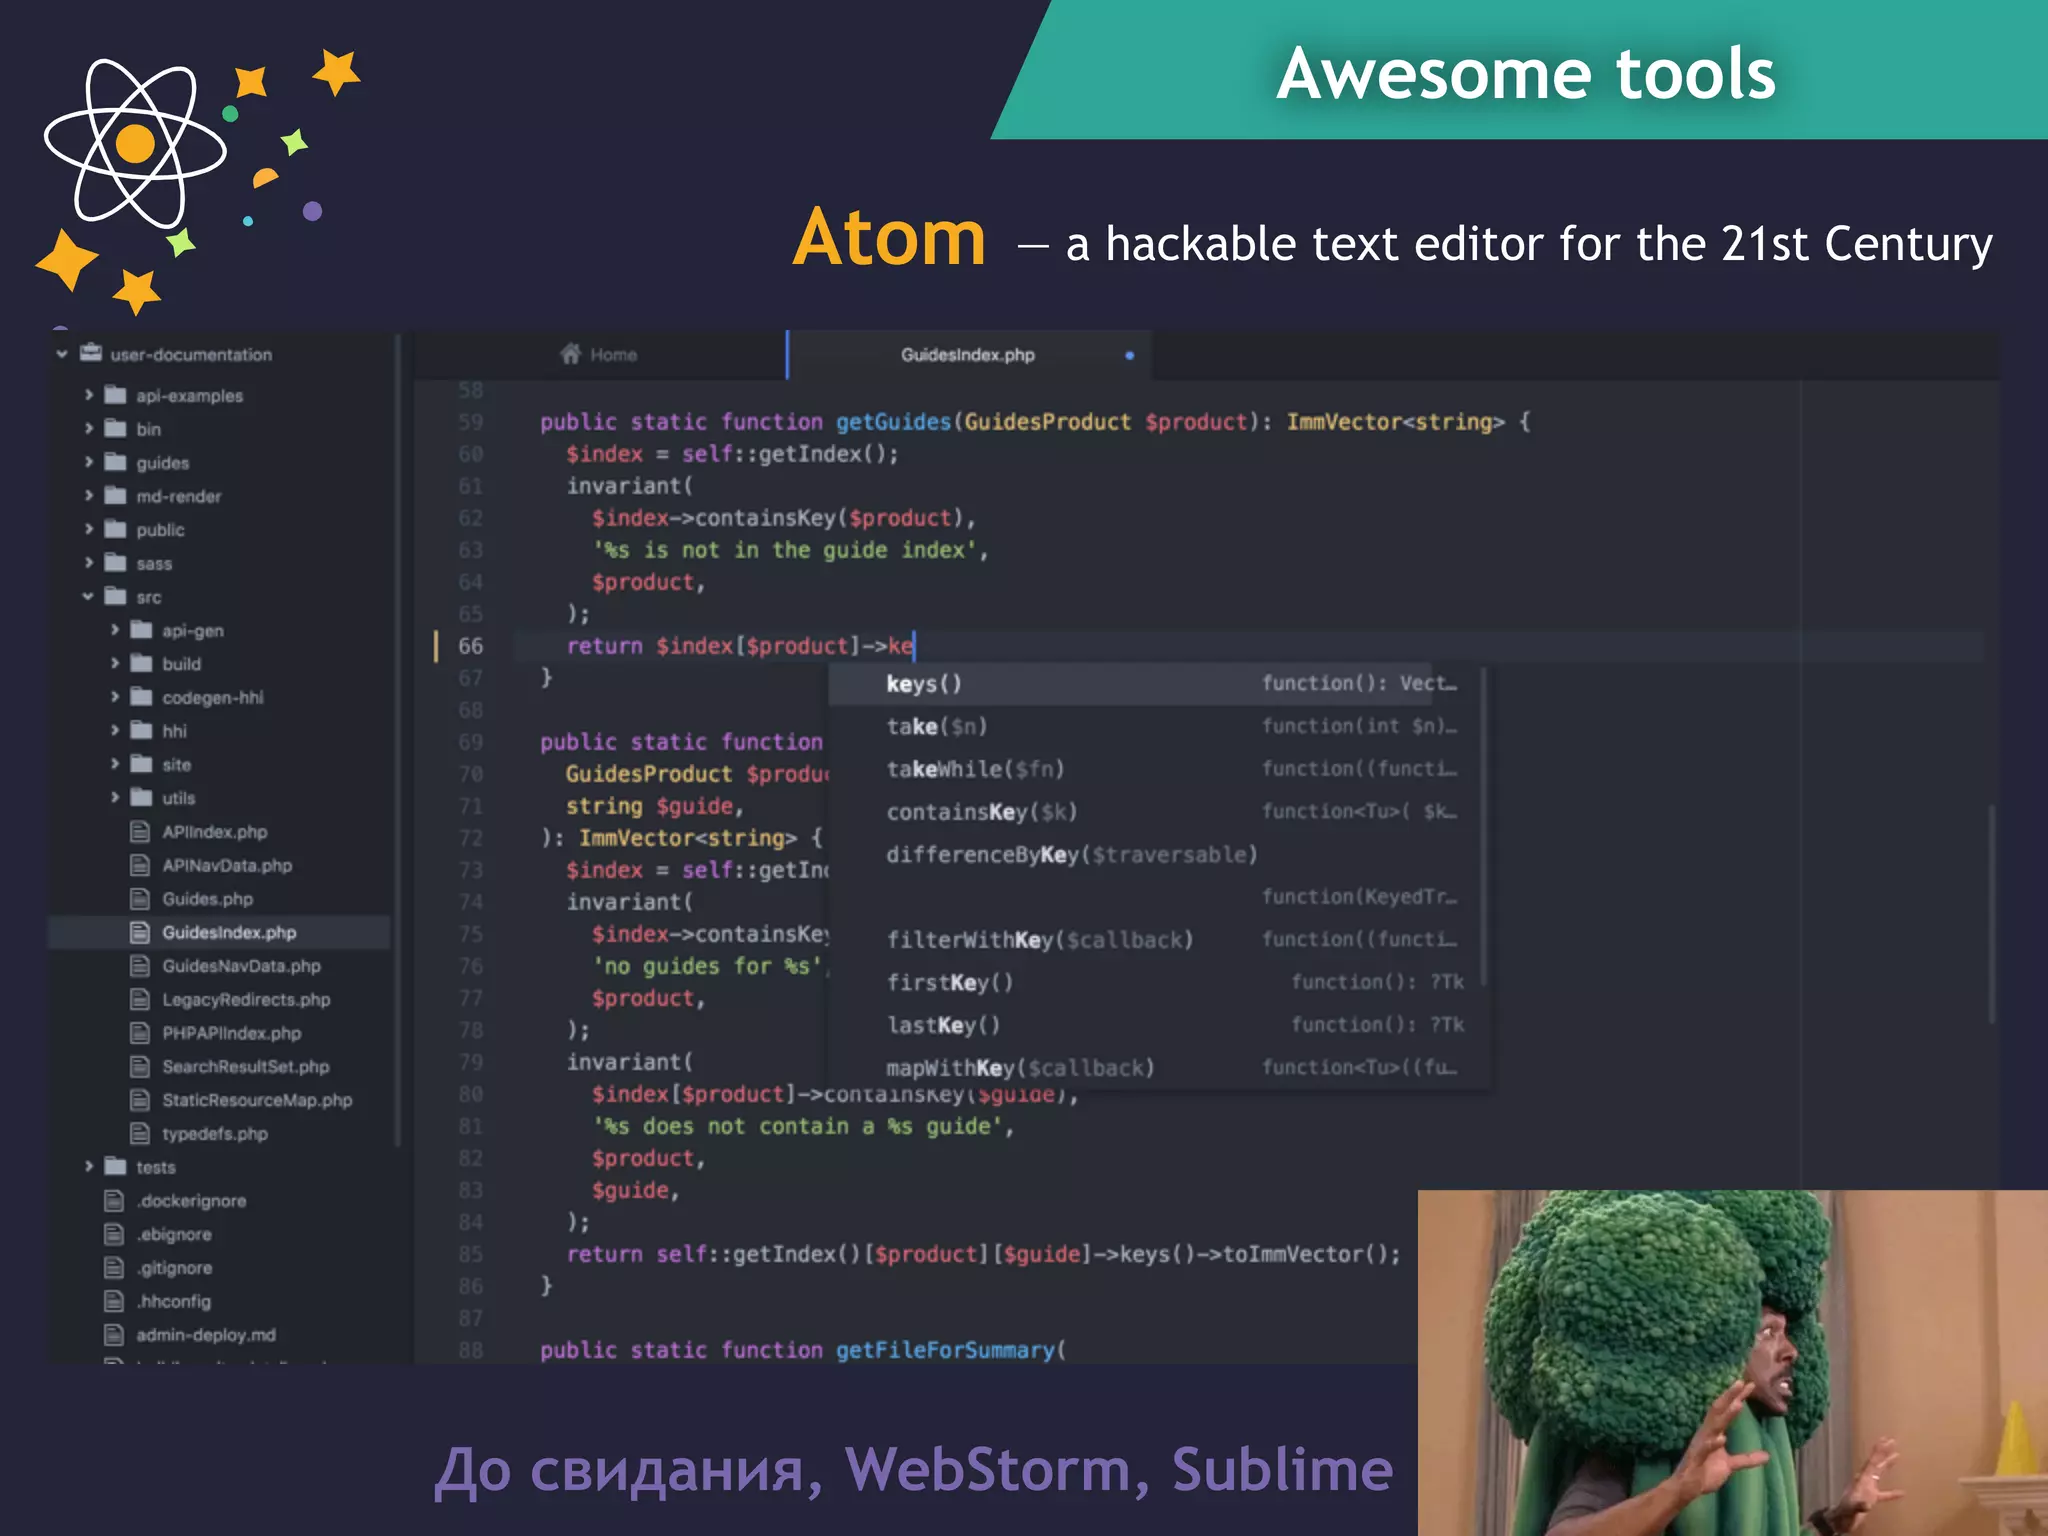
Task: Click the .hhconfig file icon
Action: [x=114, y=1301]
